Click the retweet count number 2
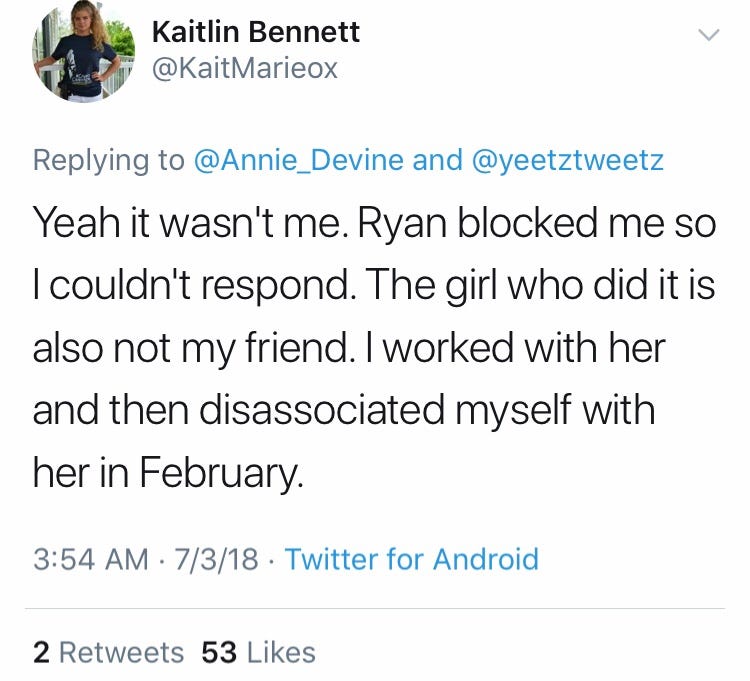The image size is (750, 681). click(x=41, y=653)
